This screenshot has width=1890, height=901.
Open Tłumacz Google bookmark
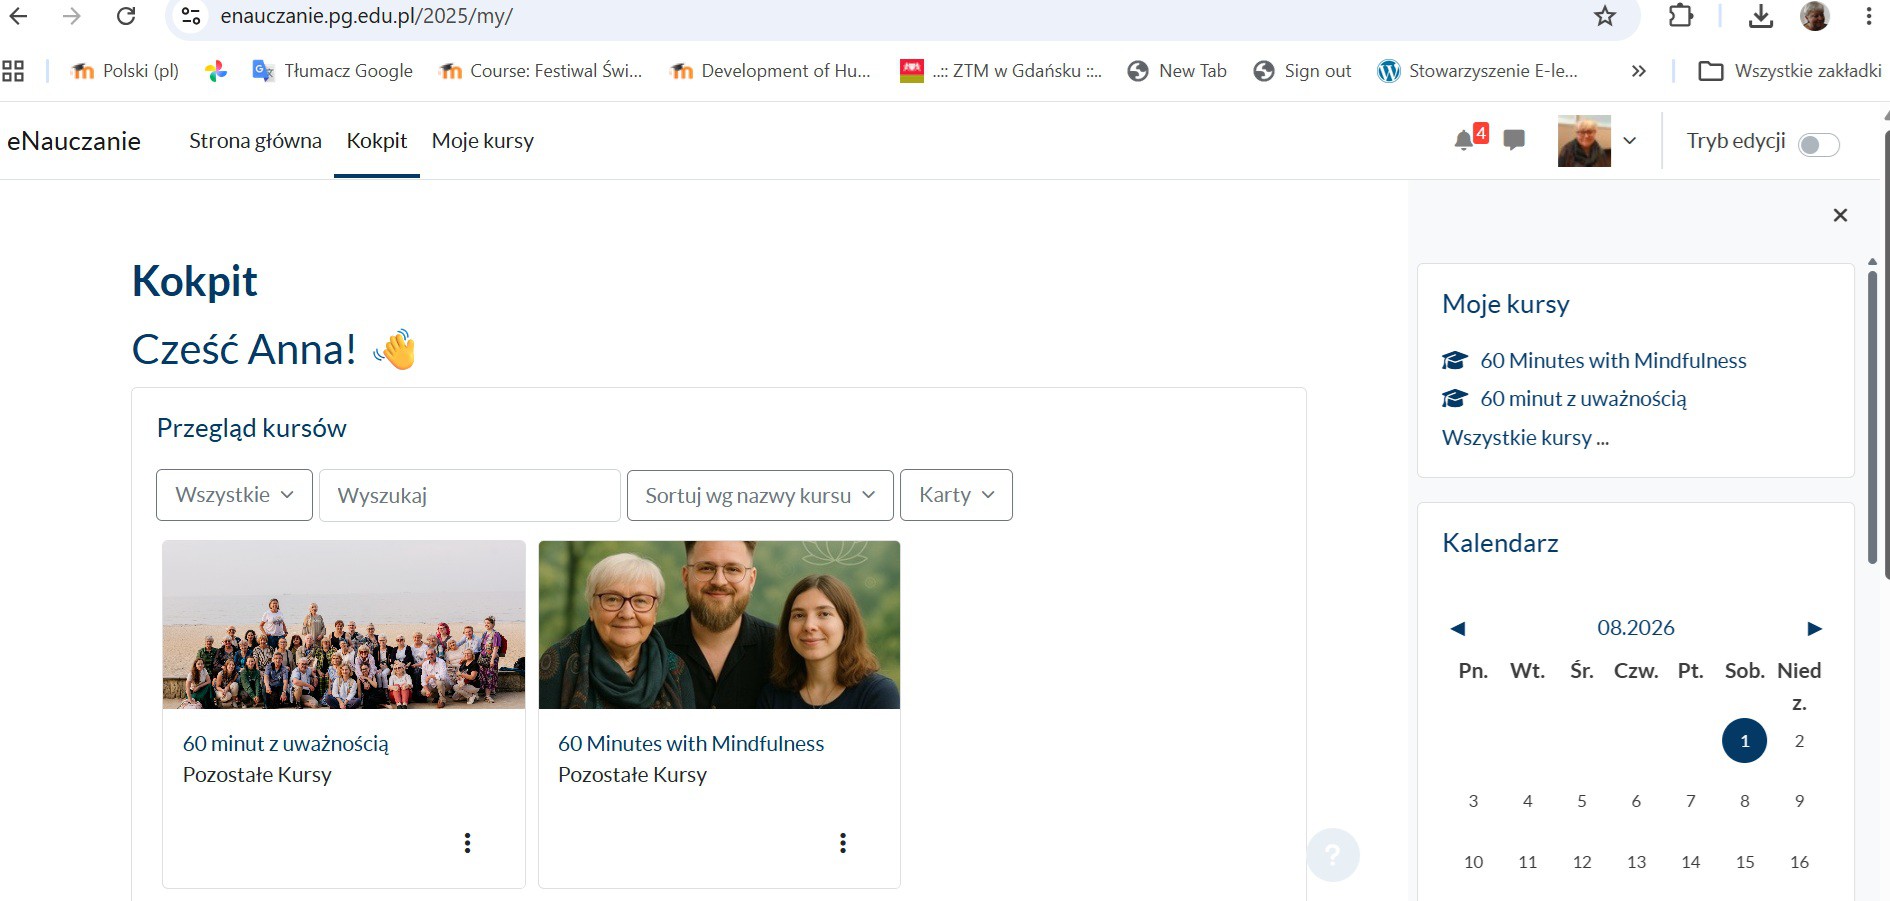point(333,71)
